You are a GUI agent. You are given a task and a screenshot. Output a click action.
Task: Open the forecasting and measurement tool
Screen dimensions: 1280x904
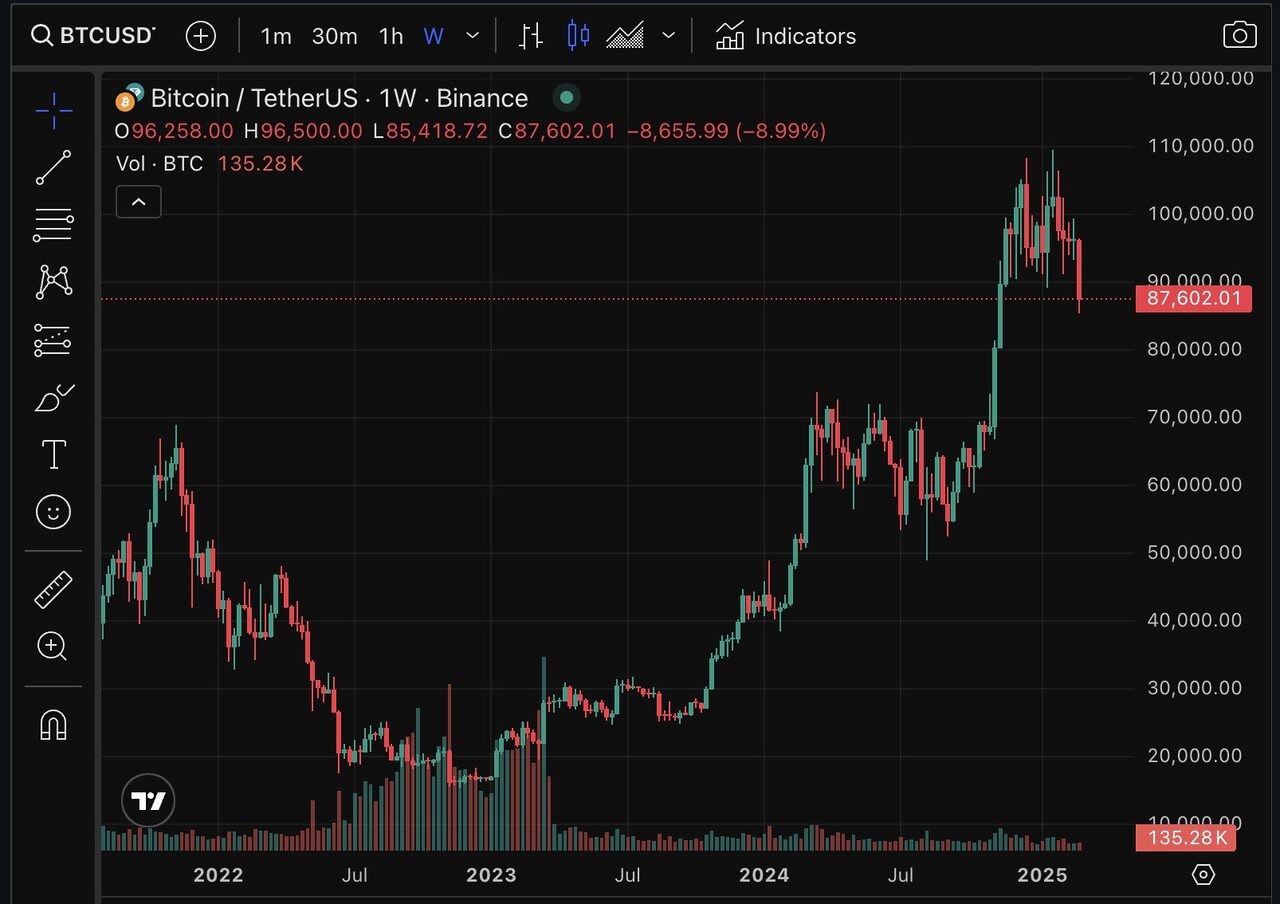[53, 340]
